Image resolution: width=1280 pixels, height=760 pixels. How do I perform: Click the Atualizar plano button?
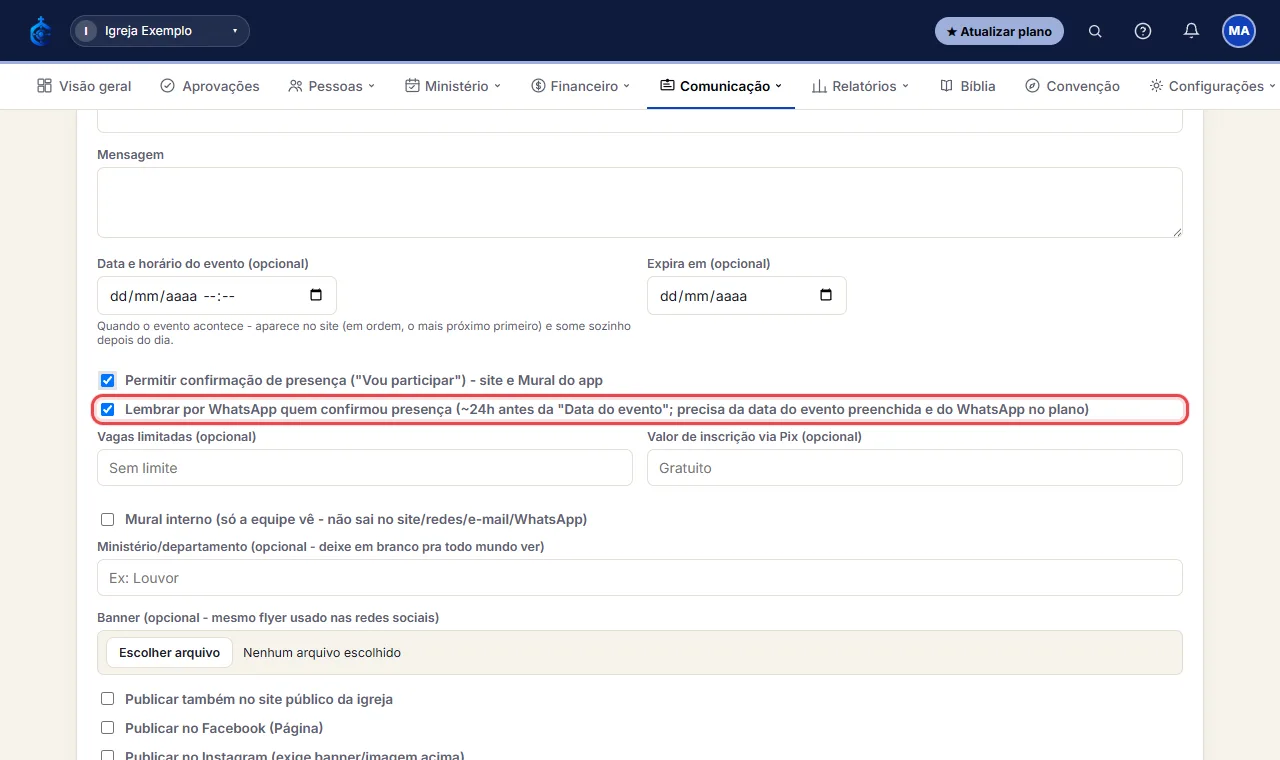(999, 31)
